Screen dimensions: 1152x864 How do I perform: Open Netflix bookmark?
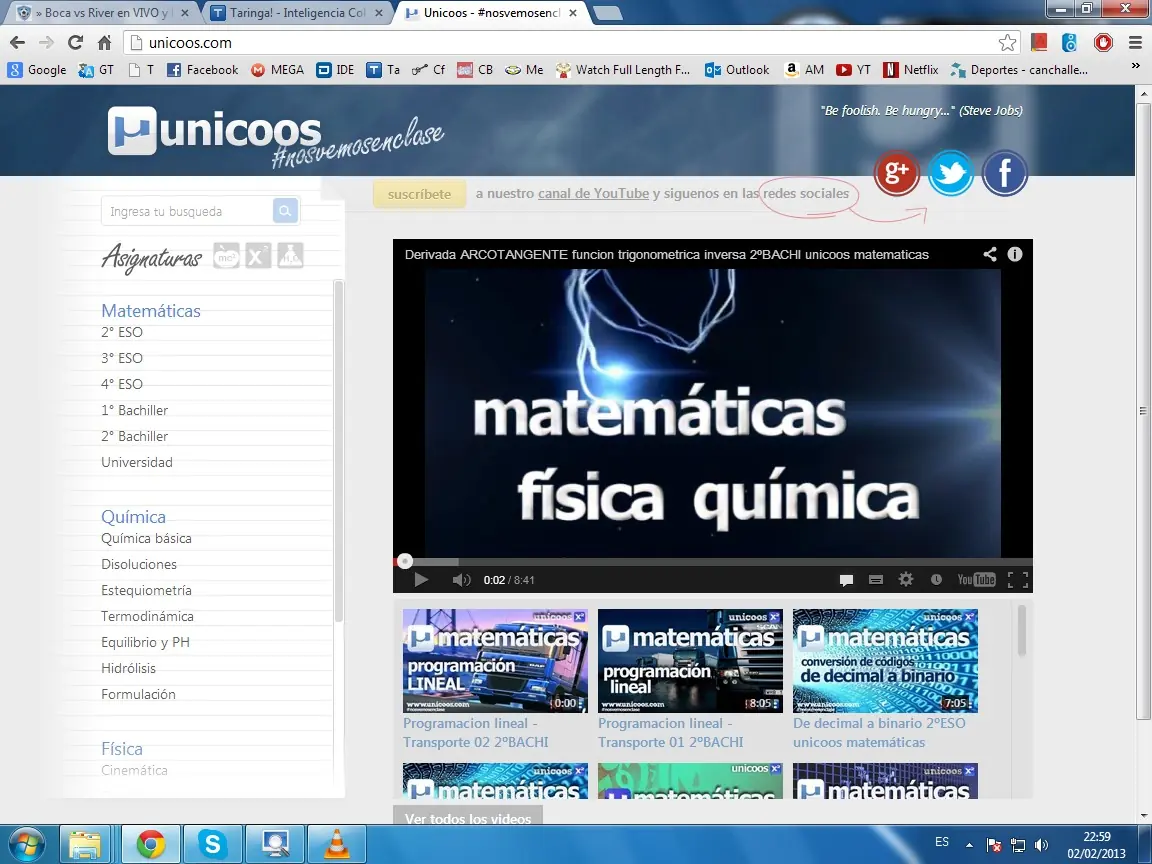pos(911,70)
